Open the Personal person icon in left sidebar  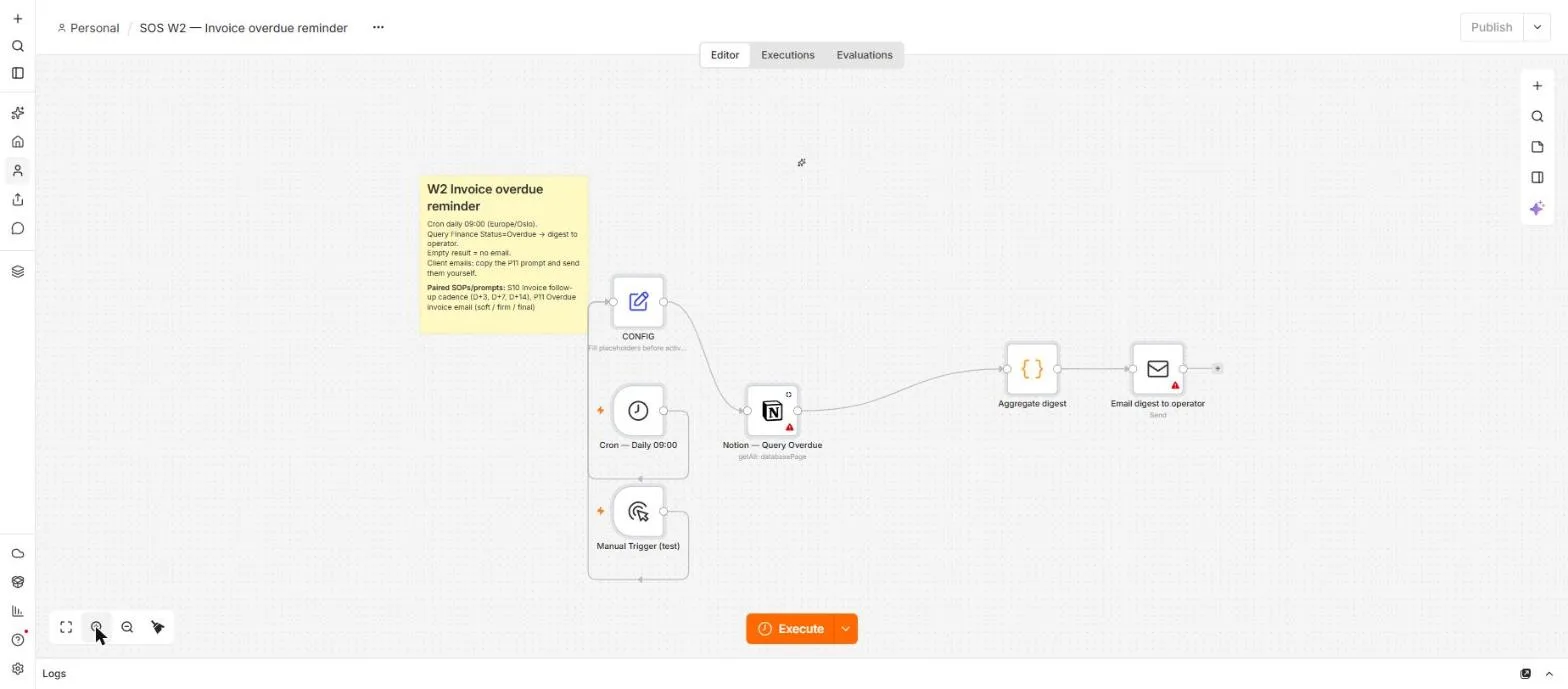coord(17,171)
